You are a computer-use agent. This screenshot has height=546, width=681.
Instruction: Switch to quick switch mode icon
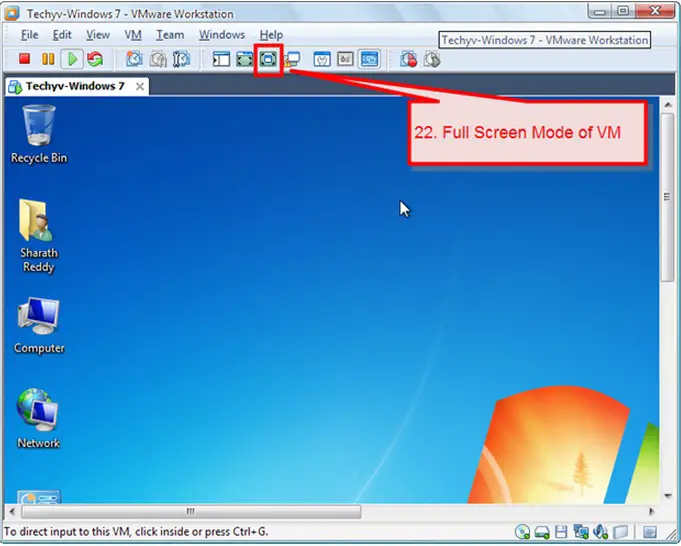pos(245,59)
